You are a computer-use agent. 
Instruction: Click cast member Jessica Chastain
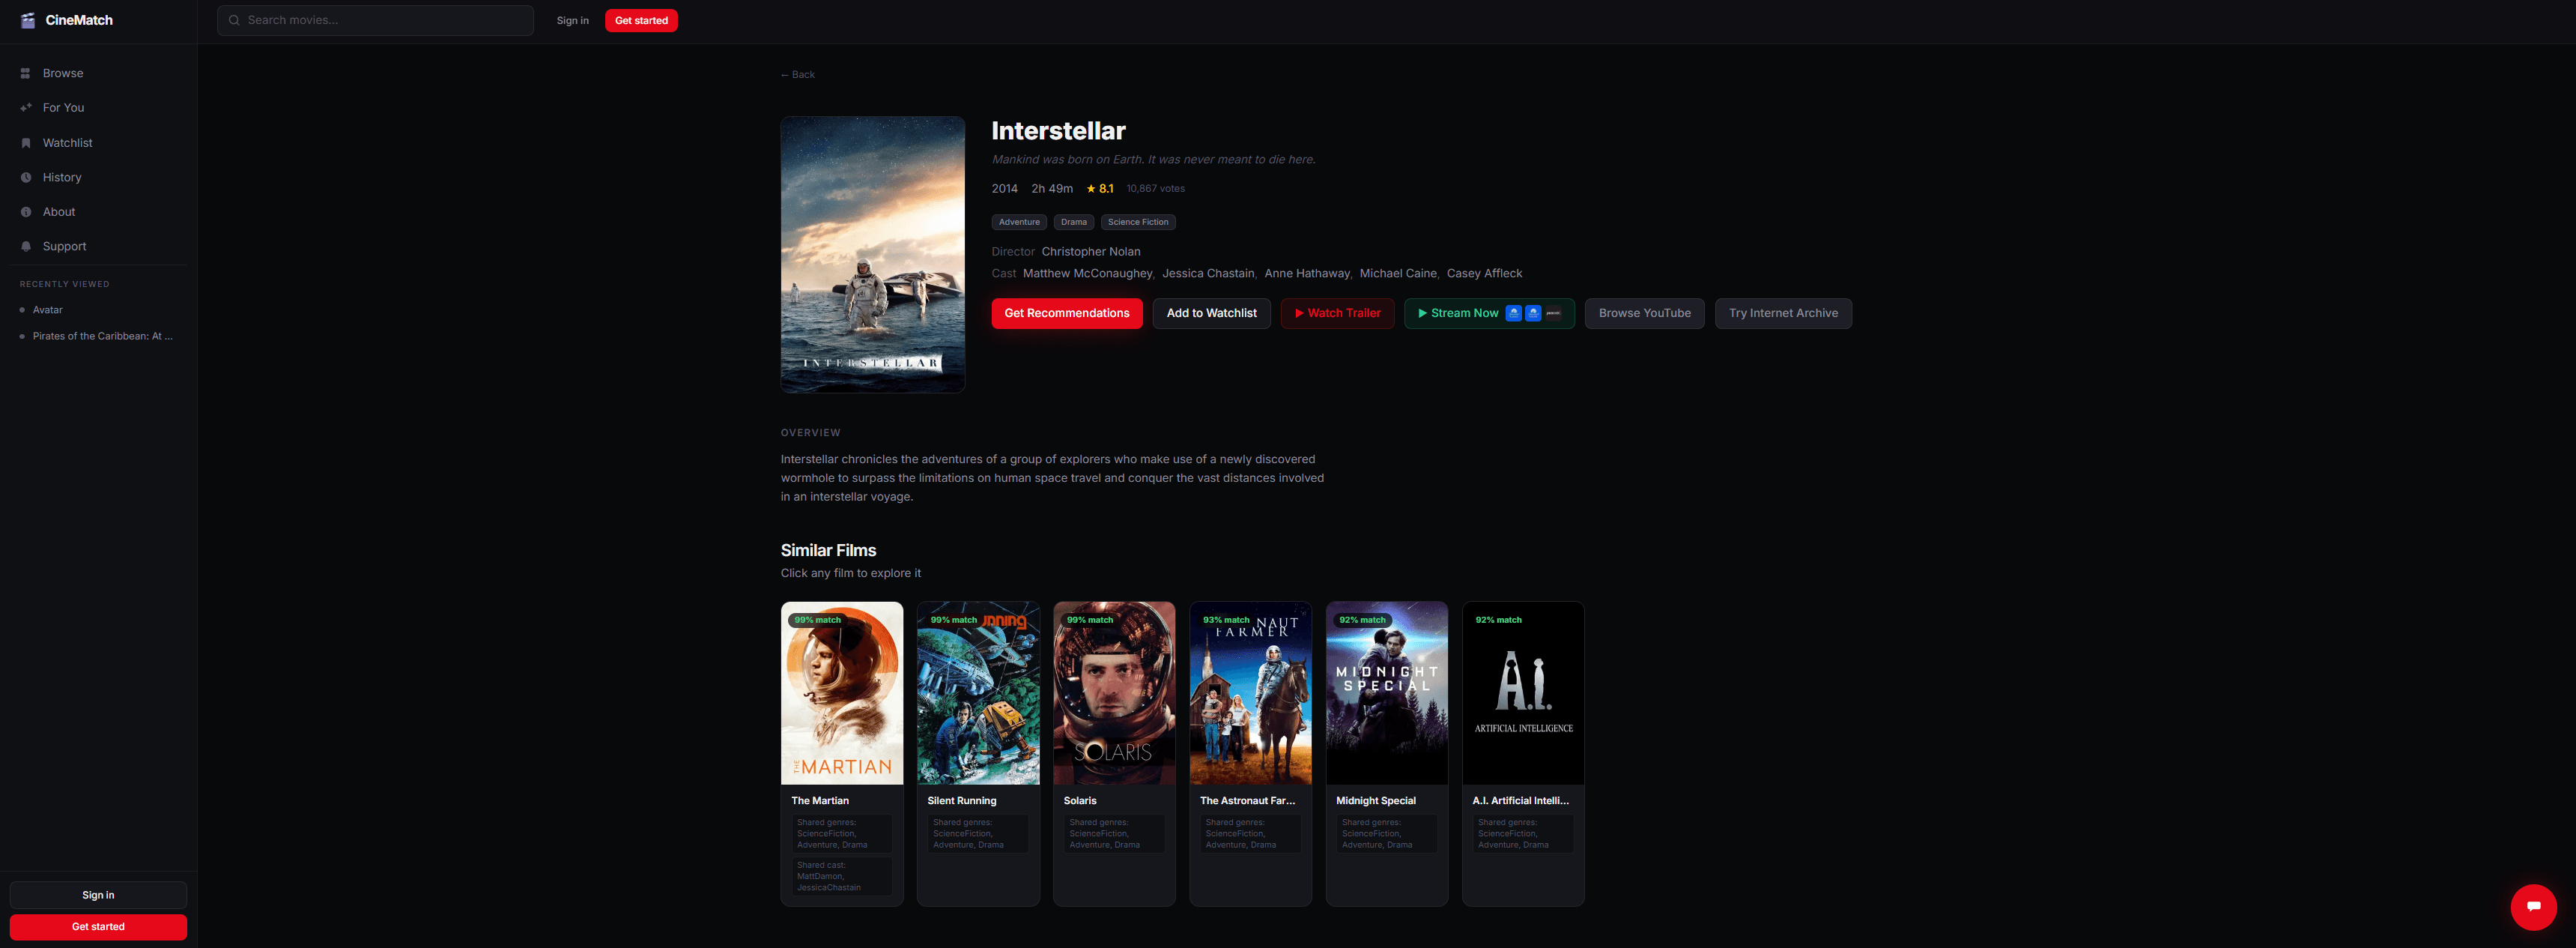click(x=1208, y=274)
